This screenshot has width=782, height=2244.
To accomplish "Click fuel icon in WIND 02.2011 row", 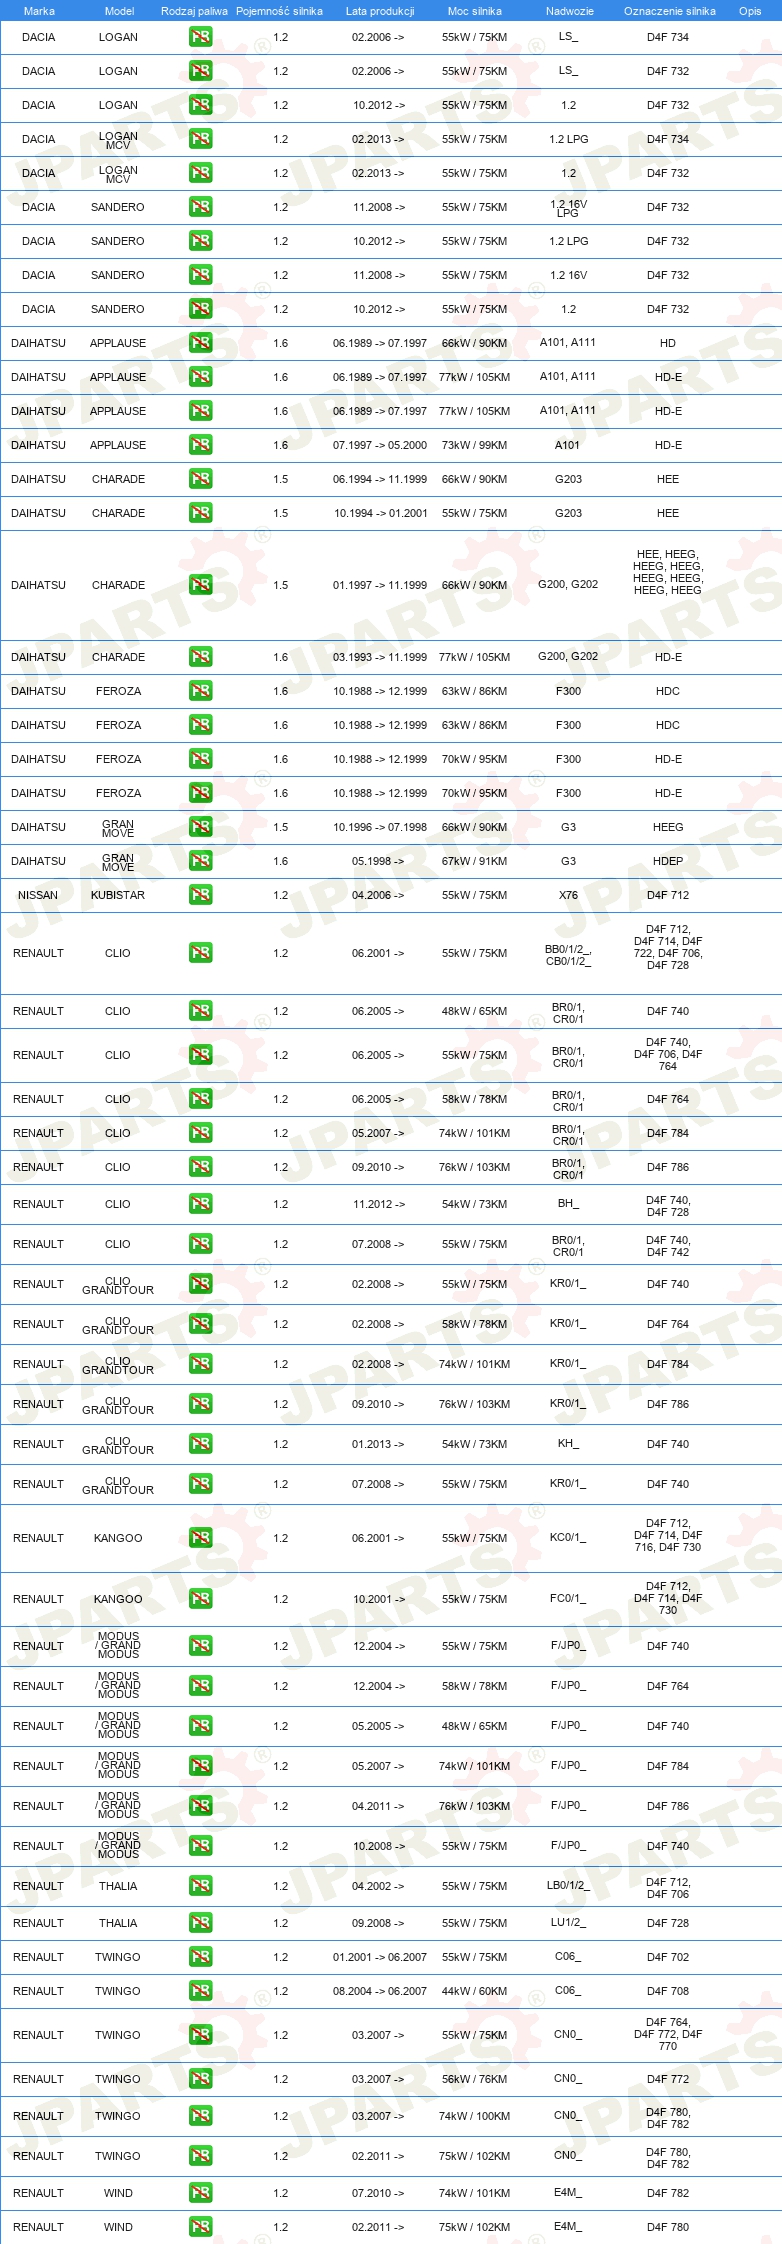I will (200, 2227).
